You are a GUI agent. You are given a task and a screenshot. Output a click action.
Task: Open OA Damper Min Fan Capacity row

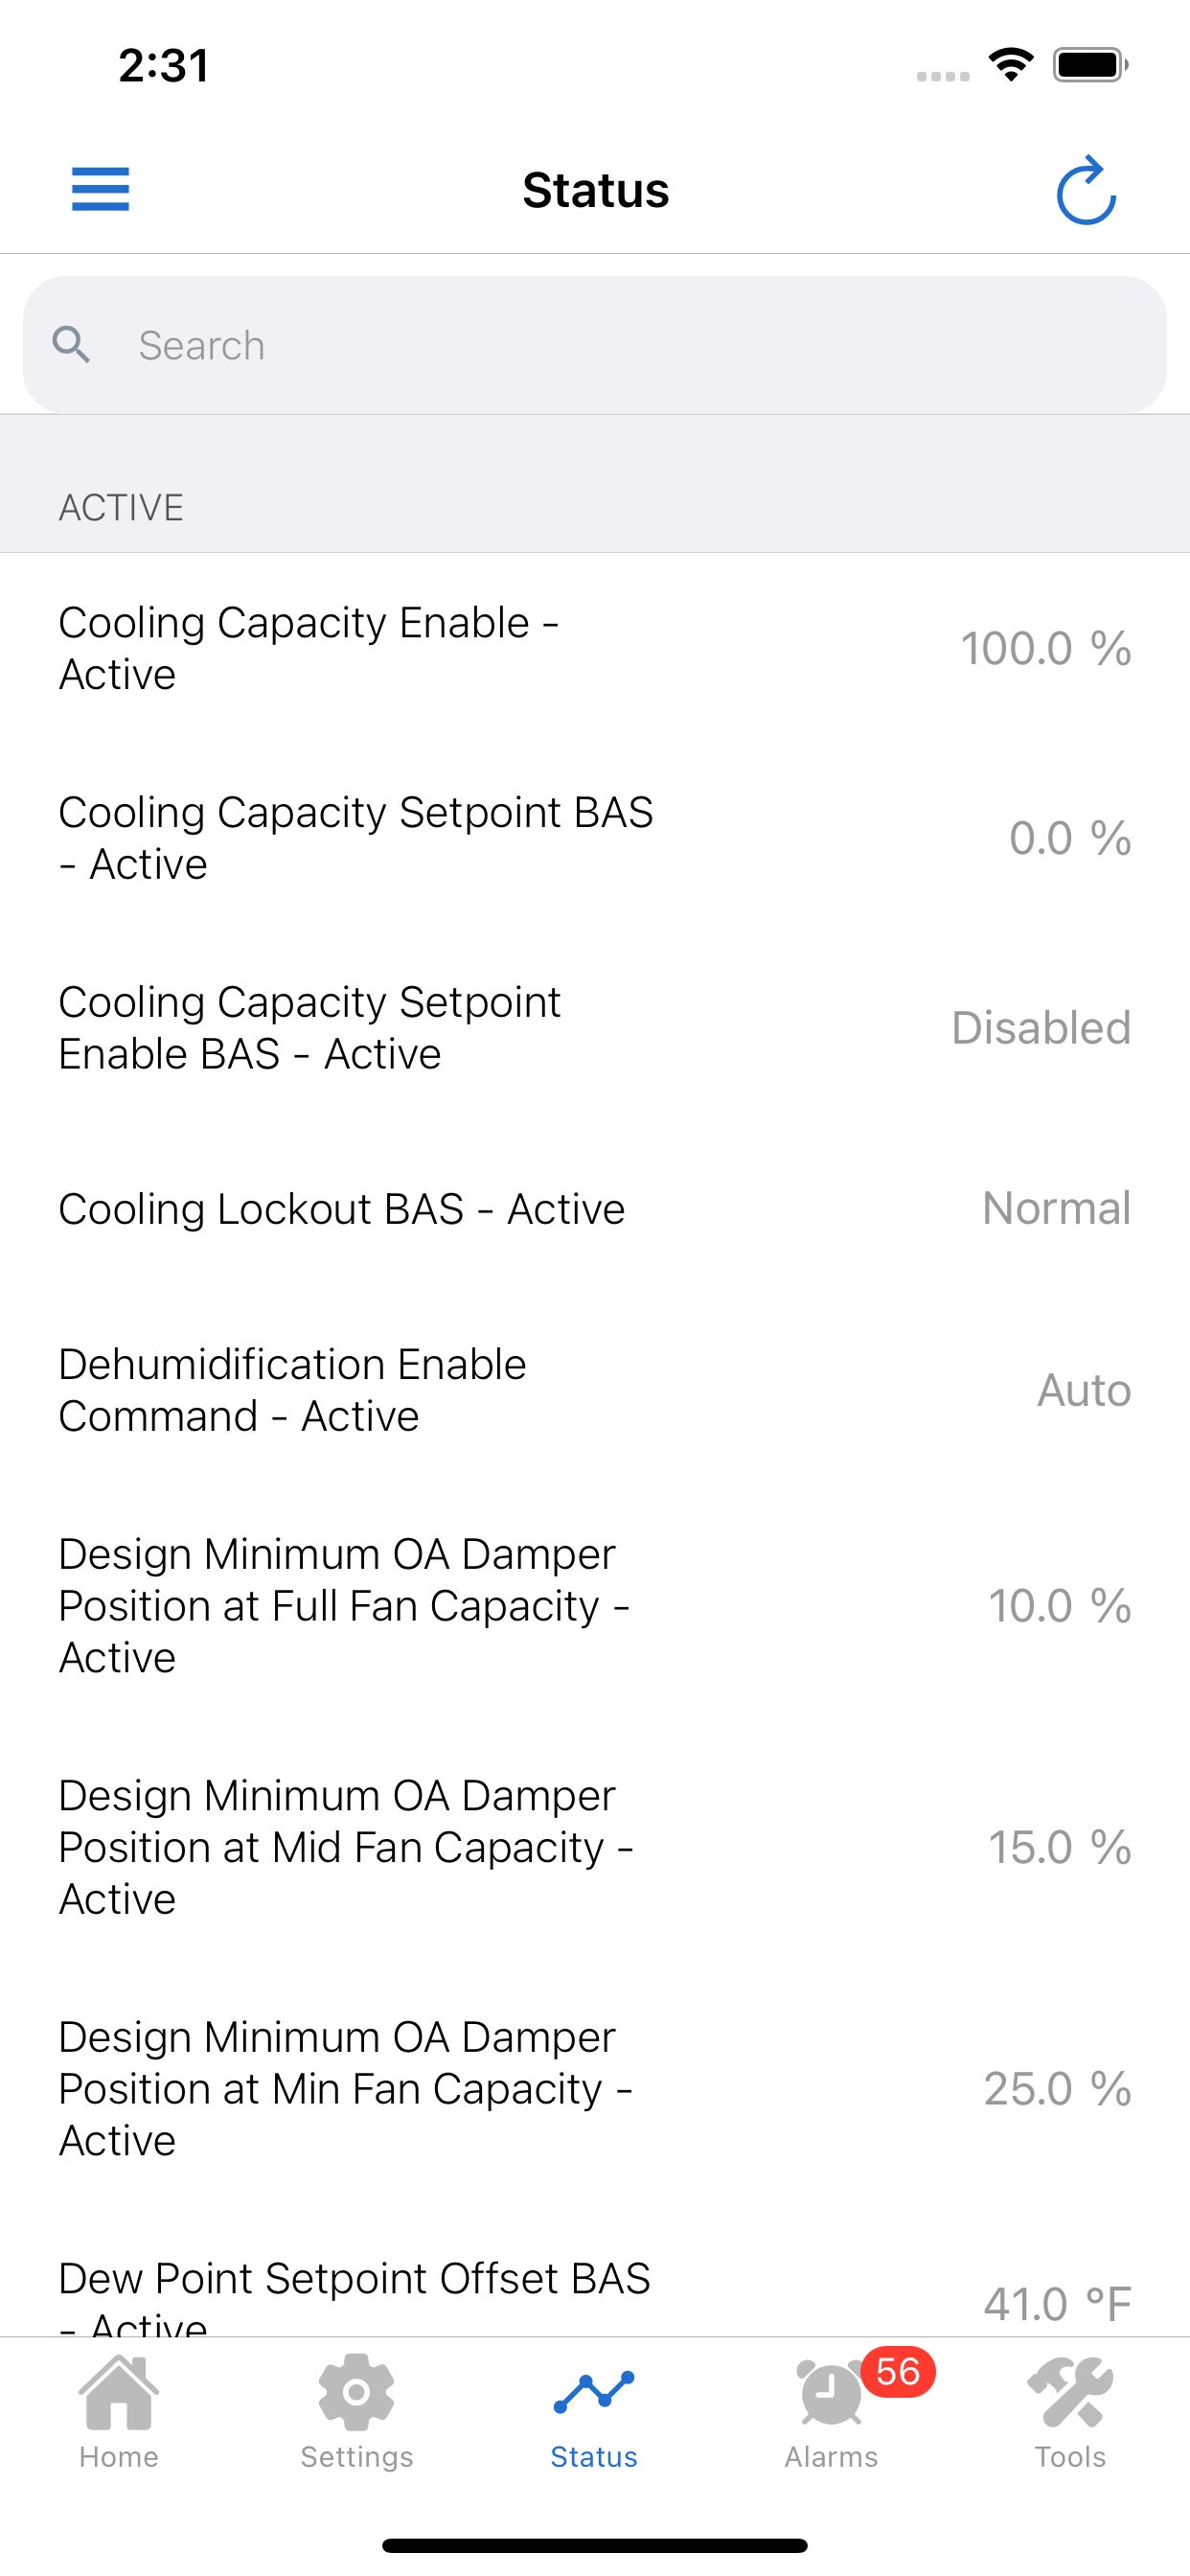point(595,2089)
